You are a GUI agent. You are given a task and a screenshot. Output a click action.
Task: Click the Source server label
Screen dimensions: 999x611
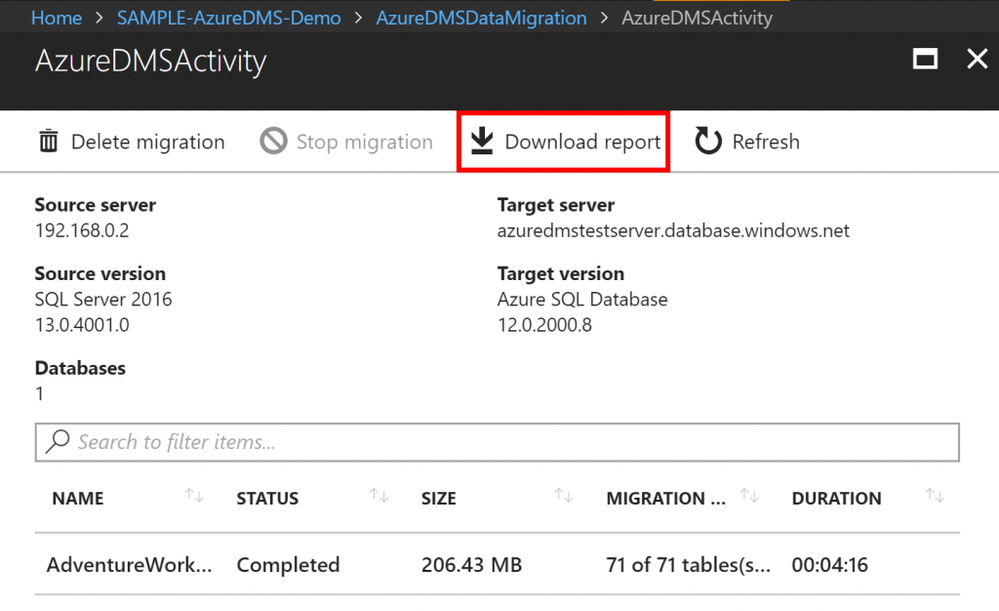pyautogui.click(x=96, y=205)
